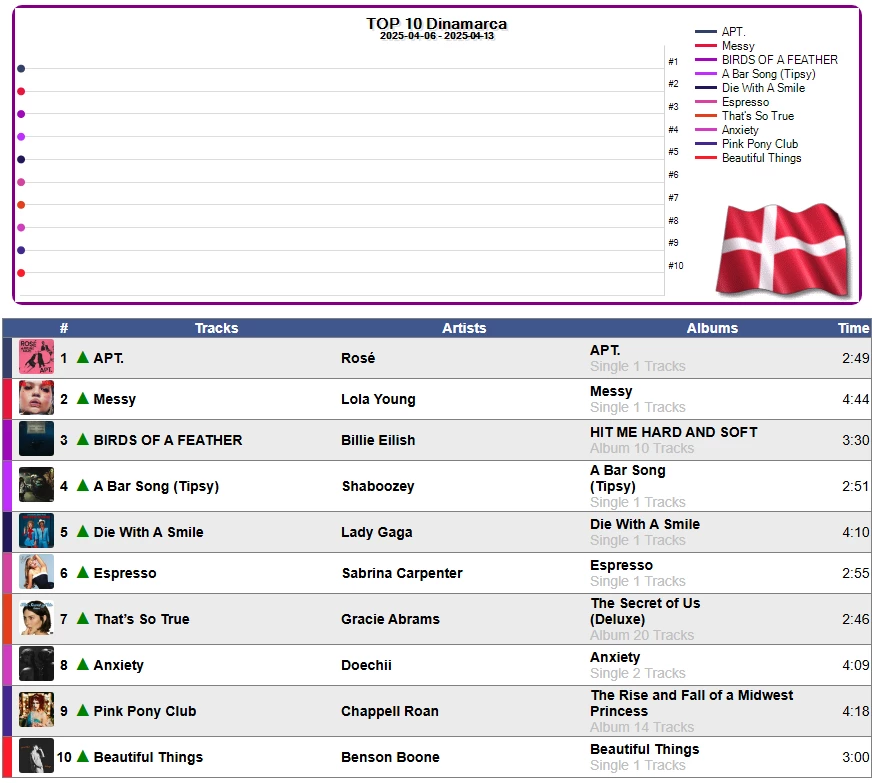
Task: Click the Tracks column header
Action: pyautogui.click(x=216, y=328)
